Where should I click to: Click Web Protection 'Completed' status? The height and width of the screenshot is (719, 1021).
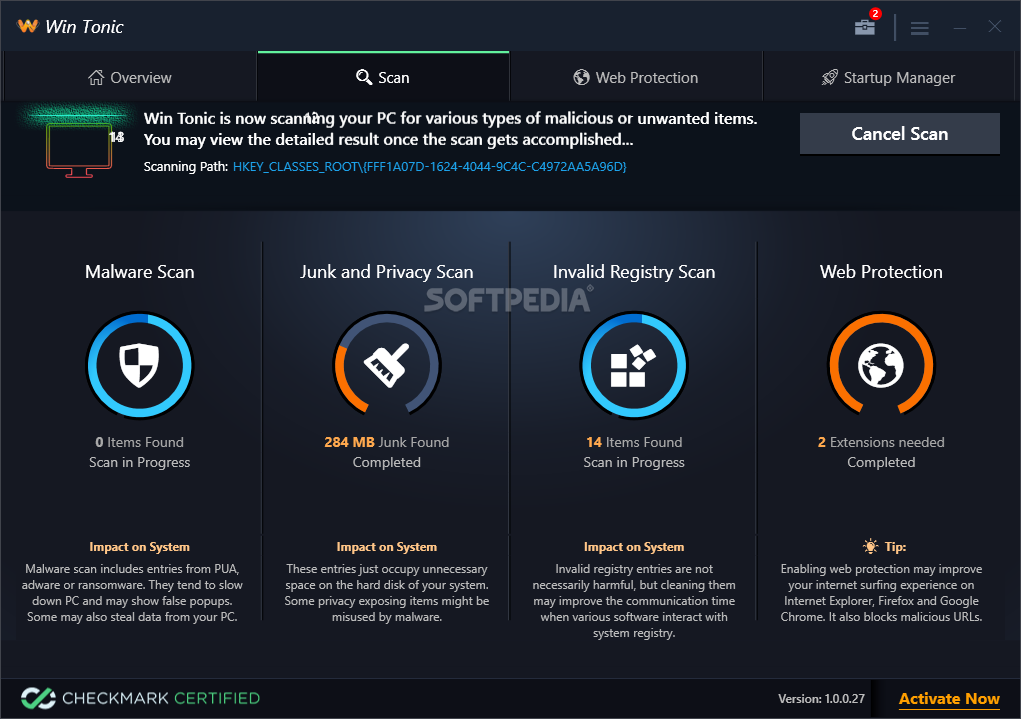coord(881,462)
